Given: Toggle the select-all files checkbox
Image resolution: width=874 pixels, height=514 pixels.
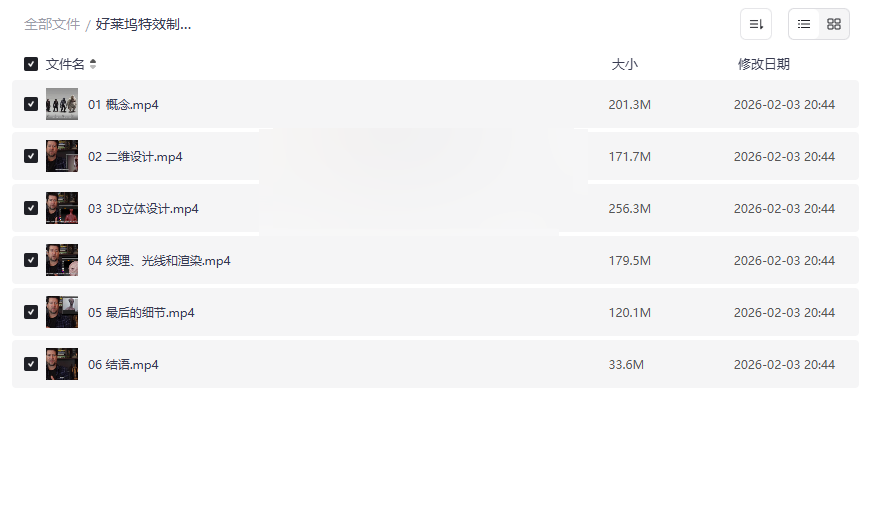Looking at the screenshot, I should tap(31, 64).
